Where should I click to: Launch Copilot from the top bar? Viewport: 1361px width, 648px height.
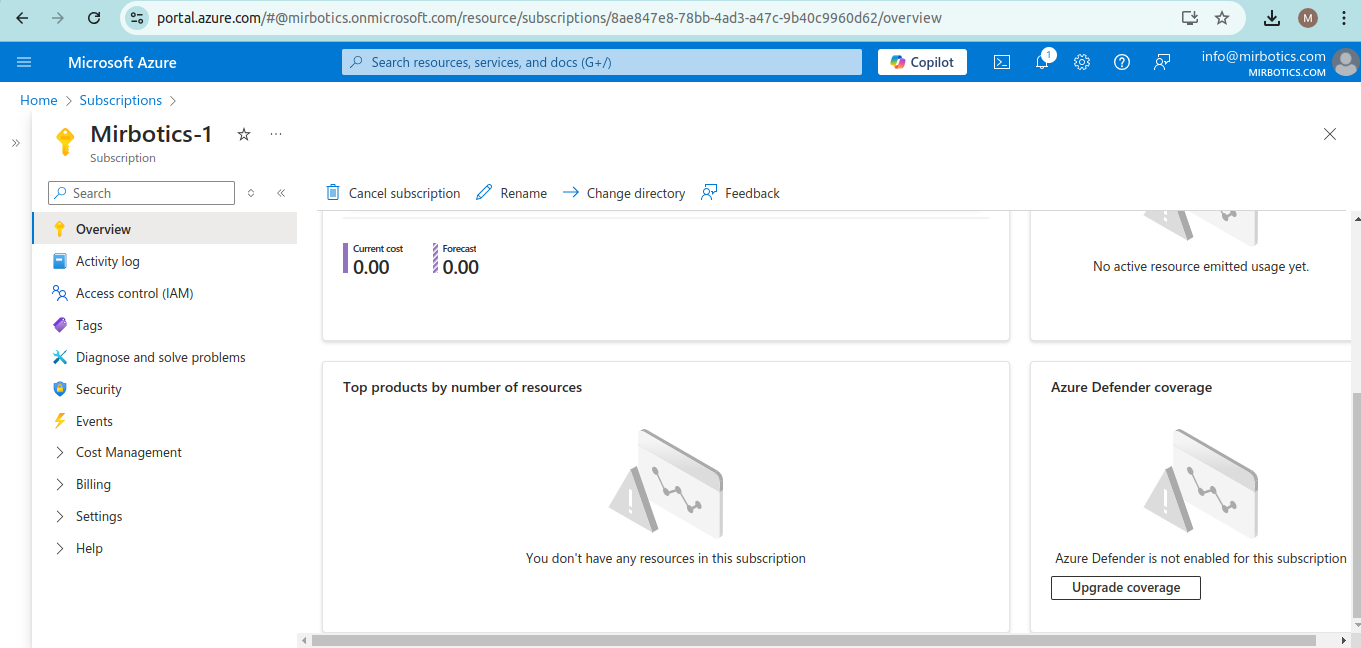tap(921, 62)
